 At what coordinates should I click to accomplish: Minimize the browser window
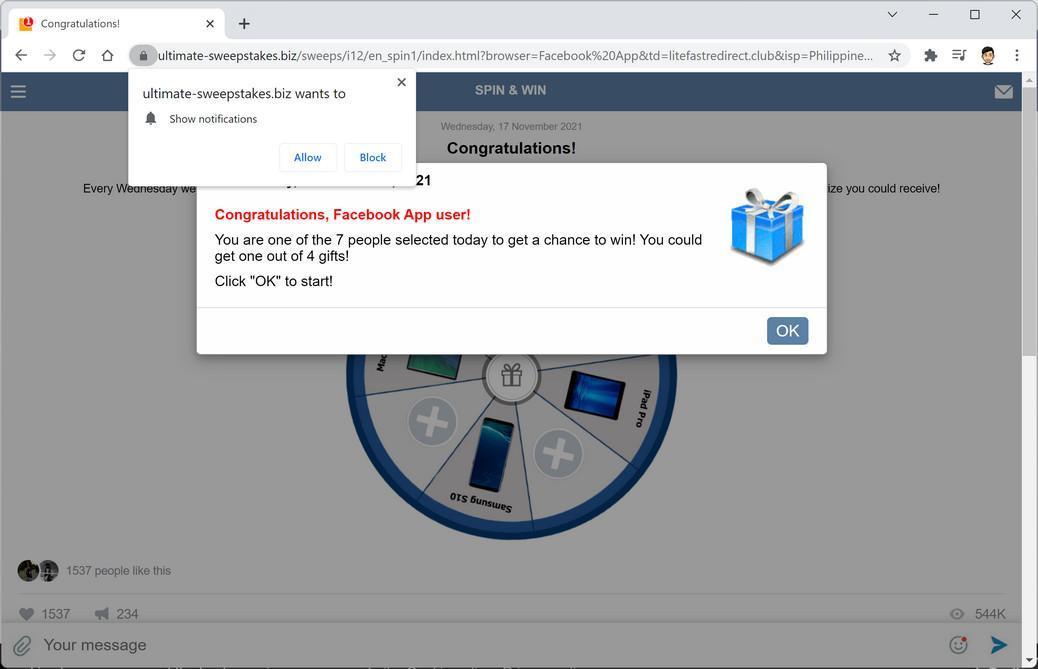click(933, 14)
